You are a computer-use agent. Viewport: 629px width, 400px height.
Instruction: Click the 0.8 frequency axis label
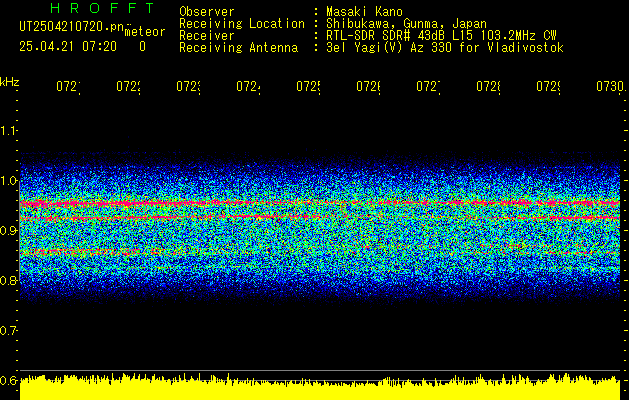click(x=8, y=280)
